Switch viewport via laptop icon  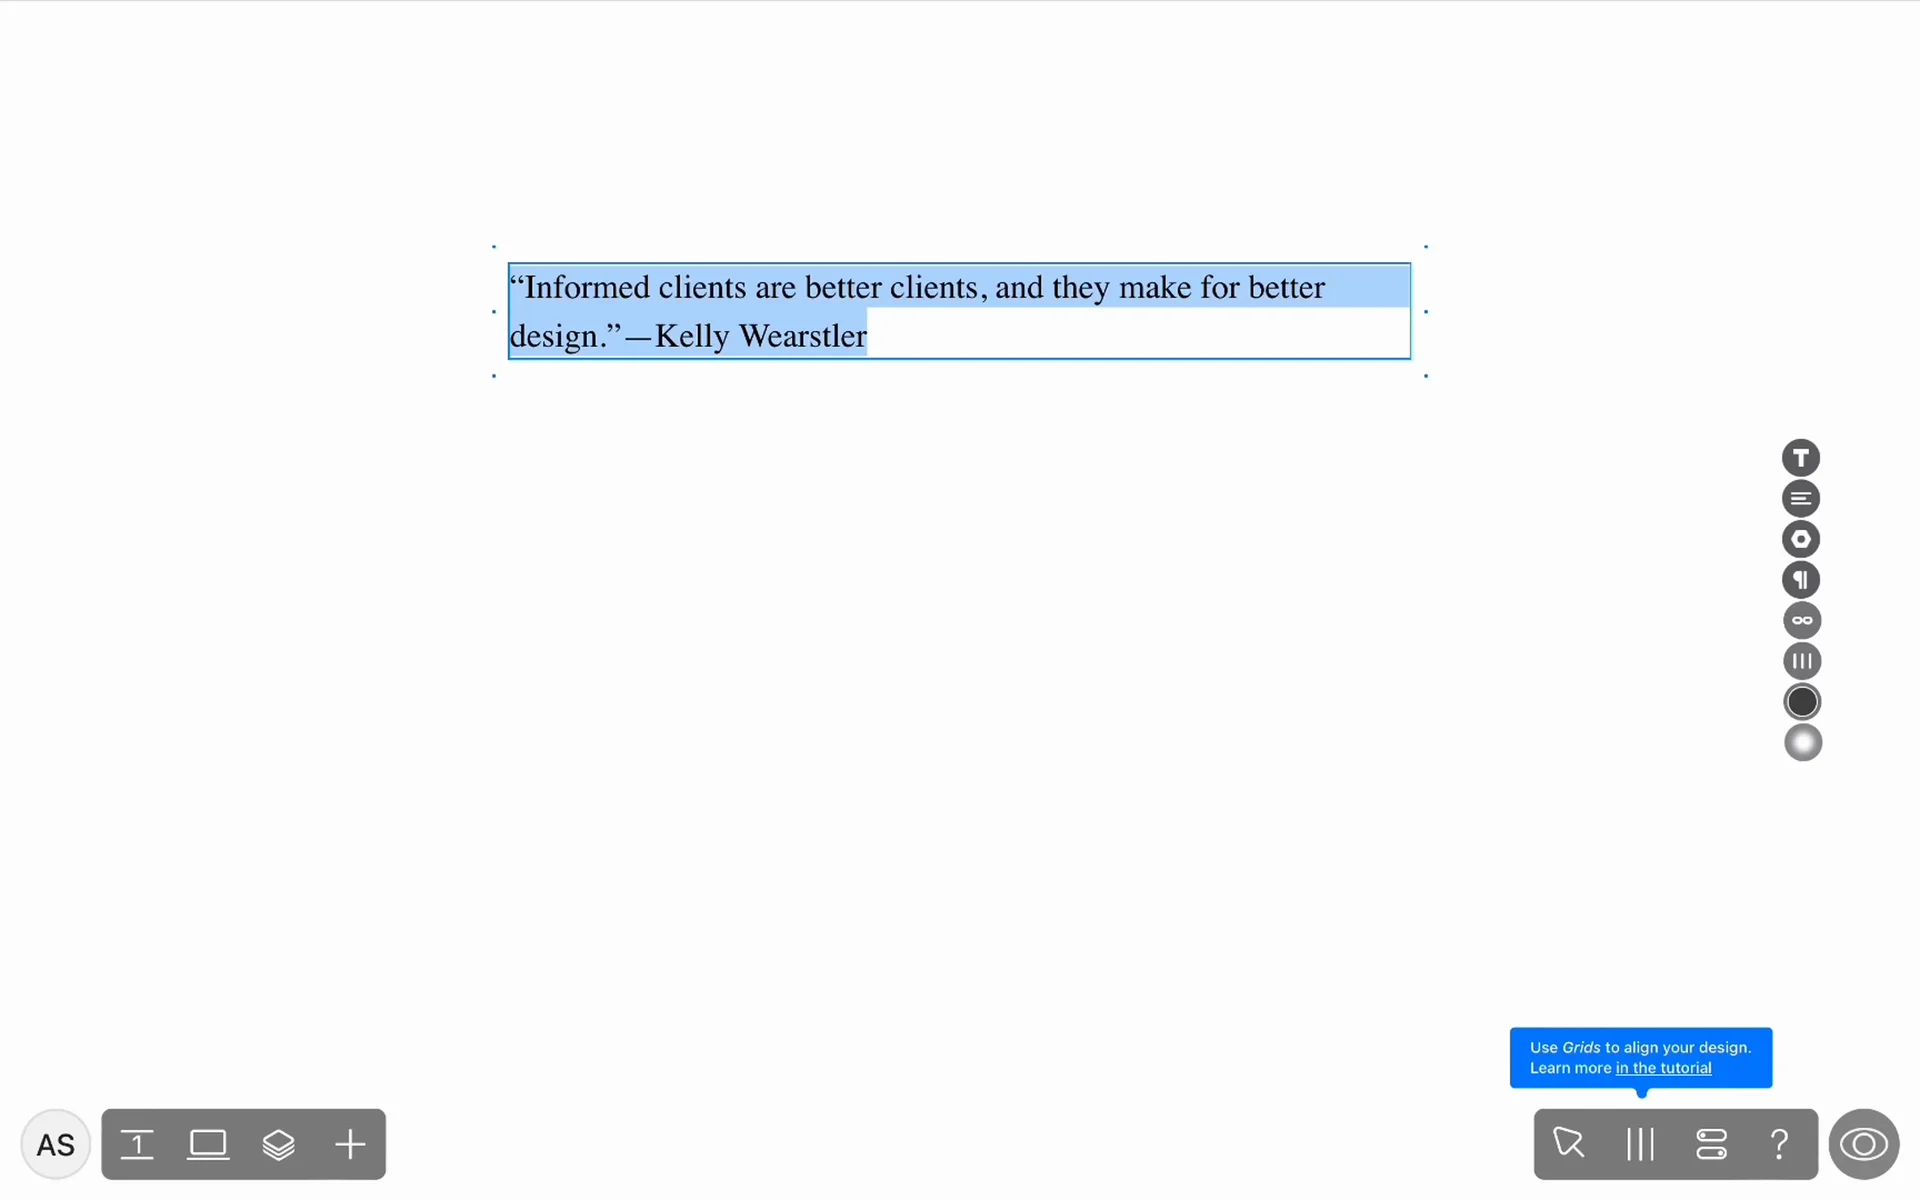tap(208, 1144)
